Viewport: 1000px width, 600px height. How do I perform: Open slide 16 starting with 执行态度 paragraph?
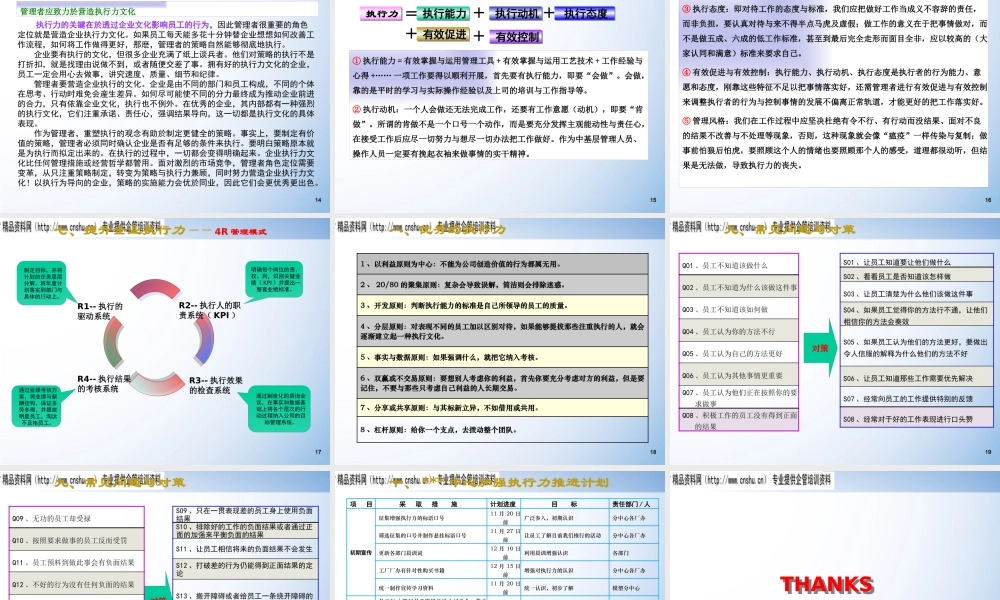pos(835,105)
